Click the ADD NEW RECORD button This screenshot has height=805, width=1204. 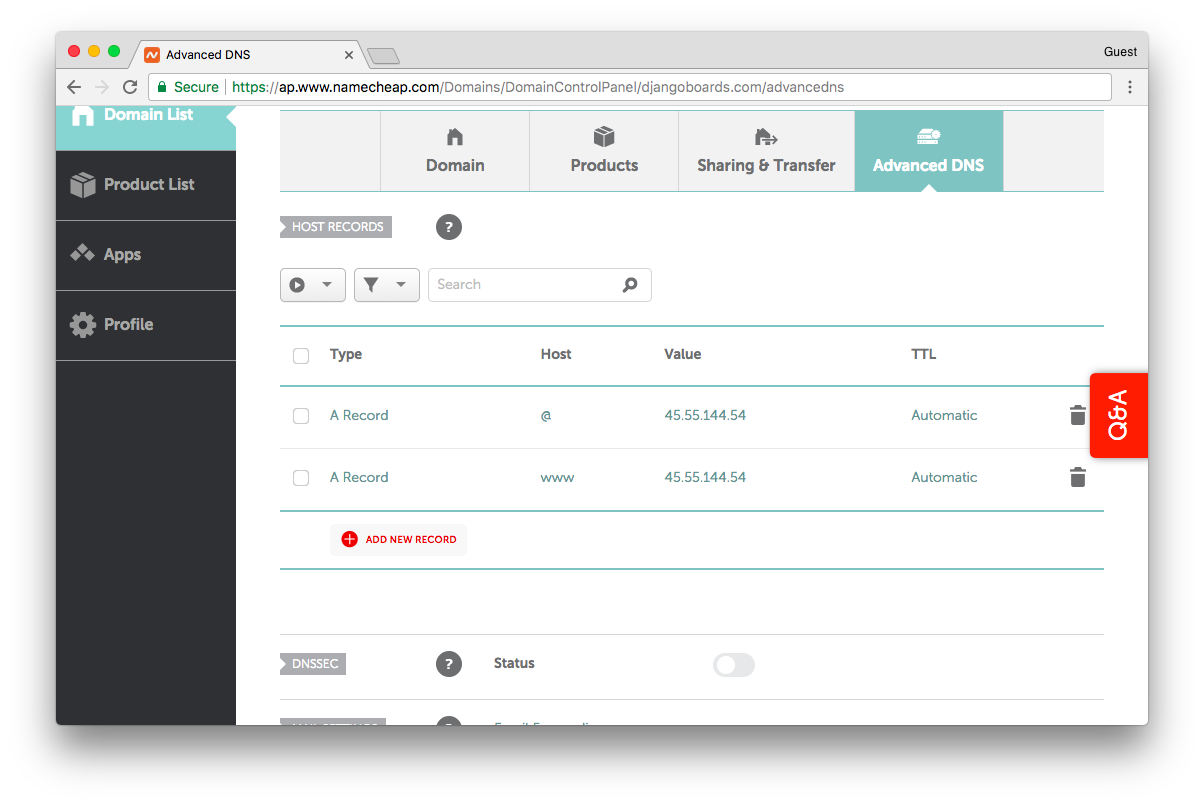(x=398, y=539)
